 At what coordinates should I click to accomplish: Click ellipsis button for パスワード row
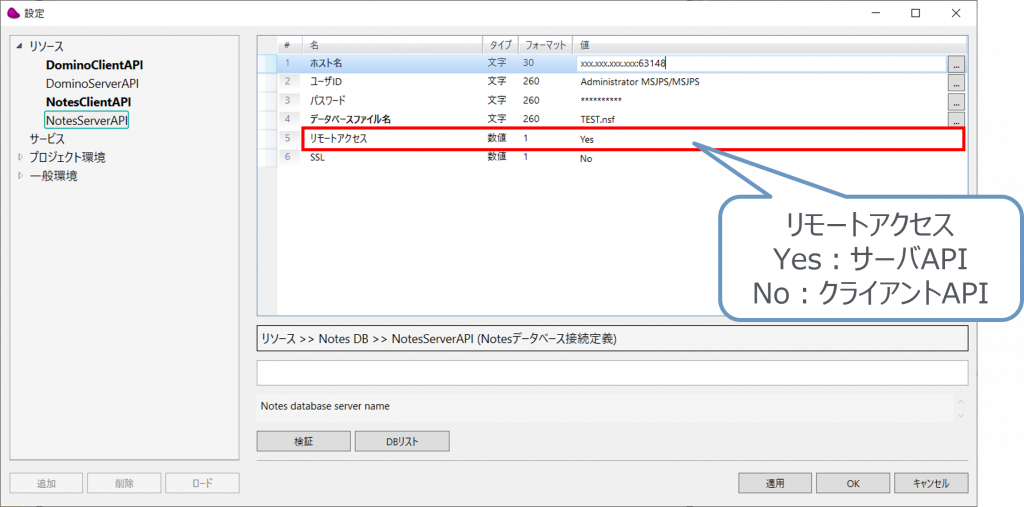click(956, 101)
